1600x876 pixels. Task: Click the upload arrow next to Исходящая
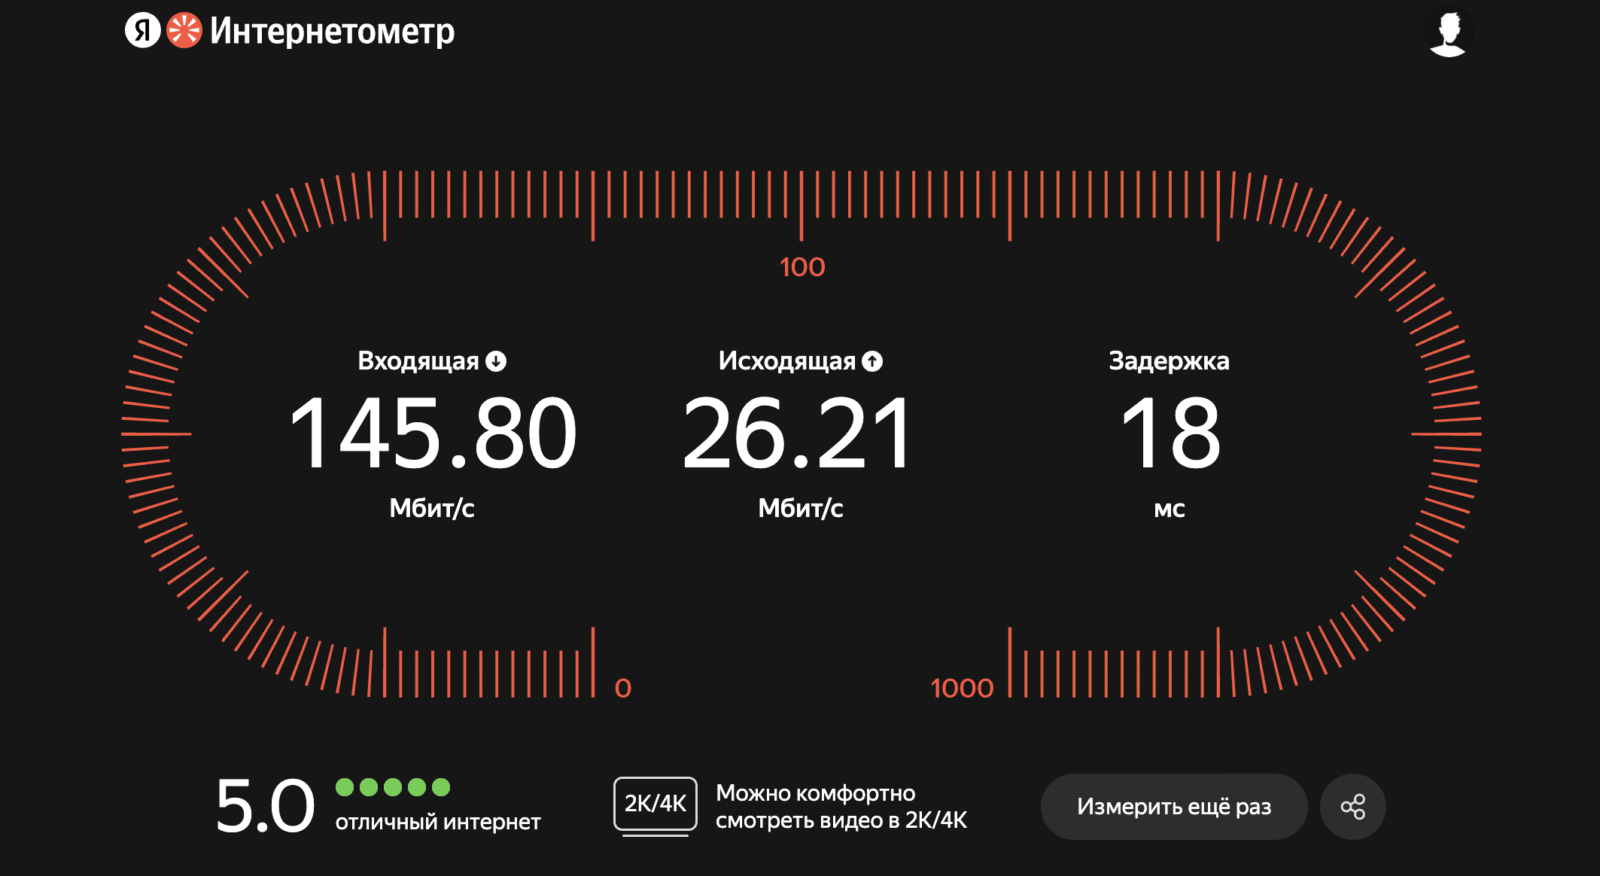pos(873,362)
